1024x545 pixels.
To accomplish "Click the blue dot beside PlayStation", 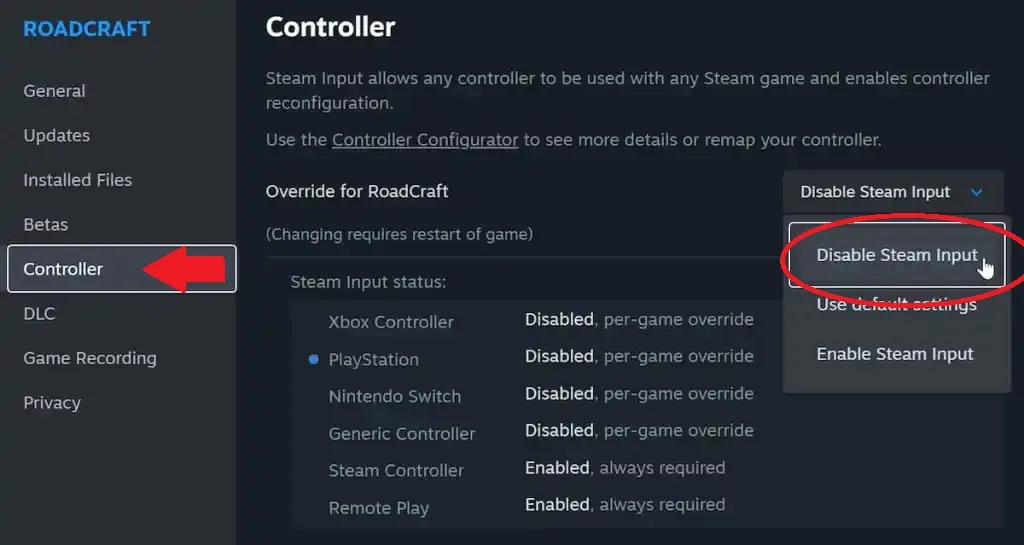I will (x=313, y=360).
